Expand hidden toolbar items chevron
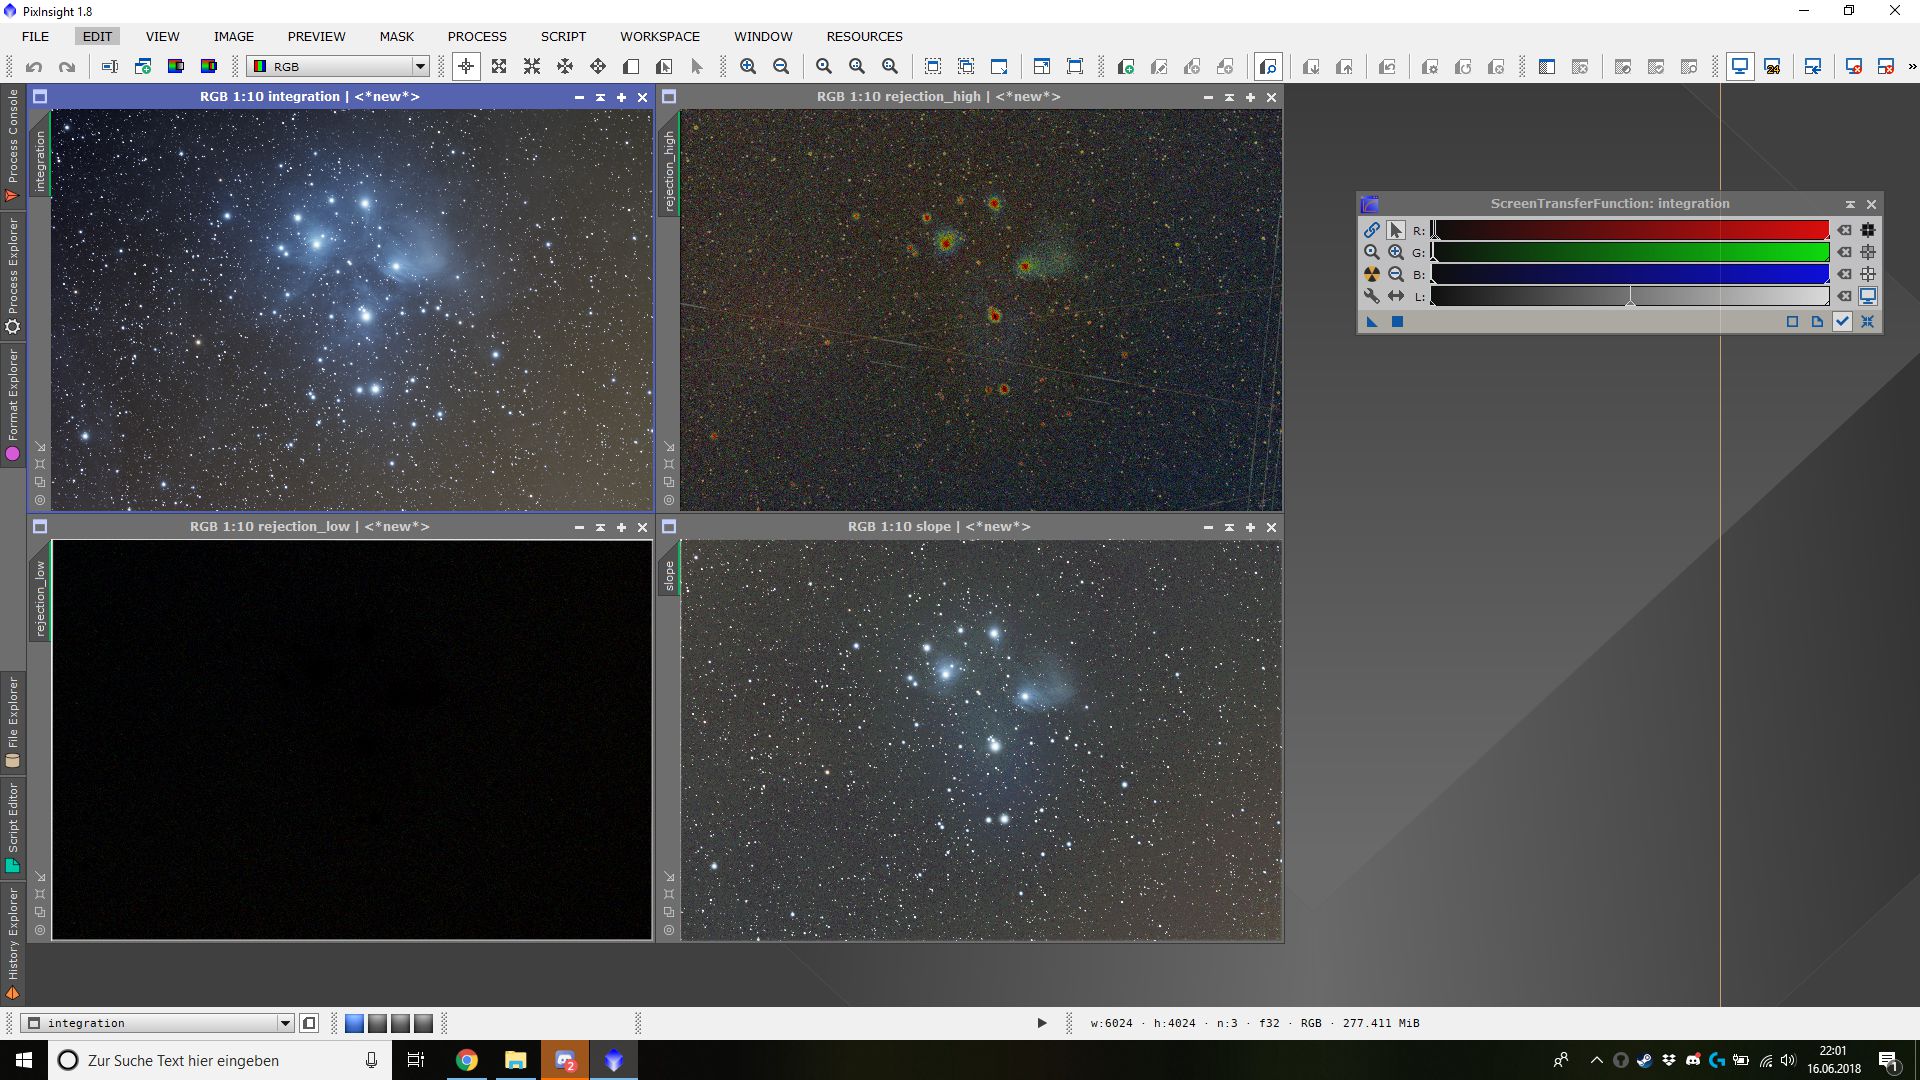The height and width of the screenshot is (1080, 1920). (x=1912, y=67)
